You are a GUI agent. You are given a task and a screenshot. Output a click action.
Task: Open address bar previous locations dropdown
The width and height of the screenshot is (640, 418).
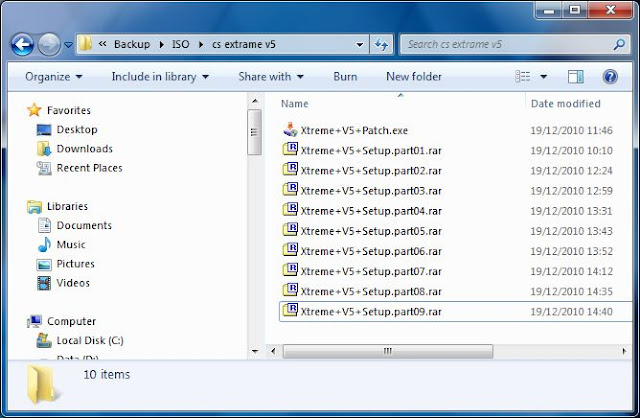(360, 44)
